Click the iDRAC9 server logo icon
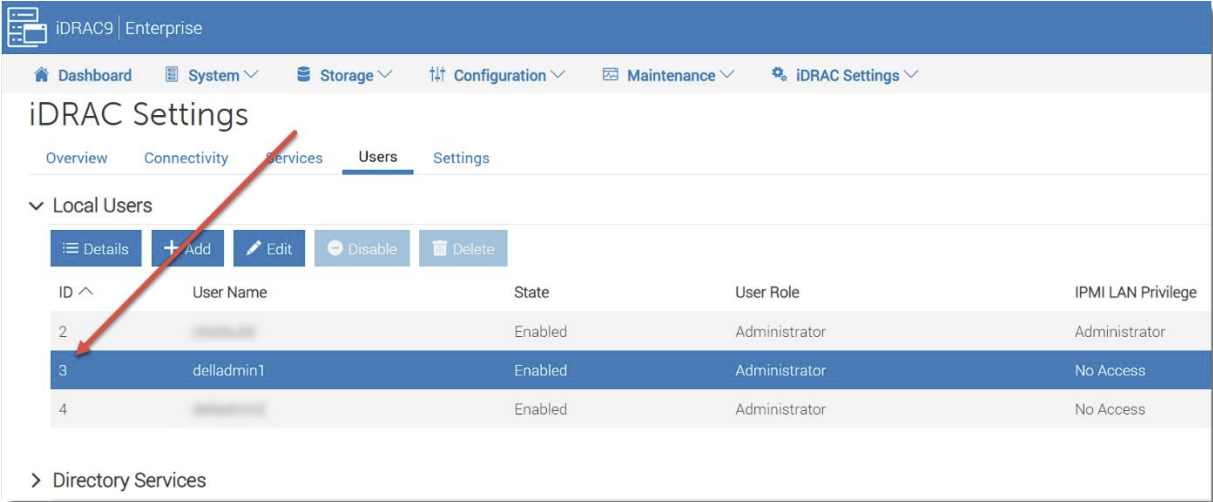 27,27
